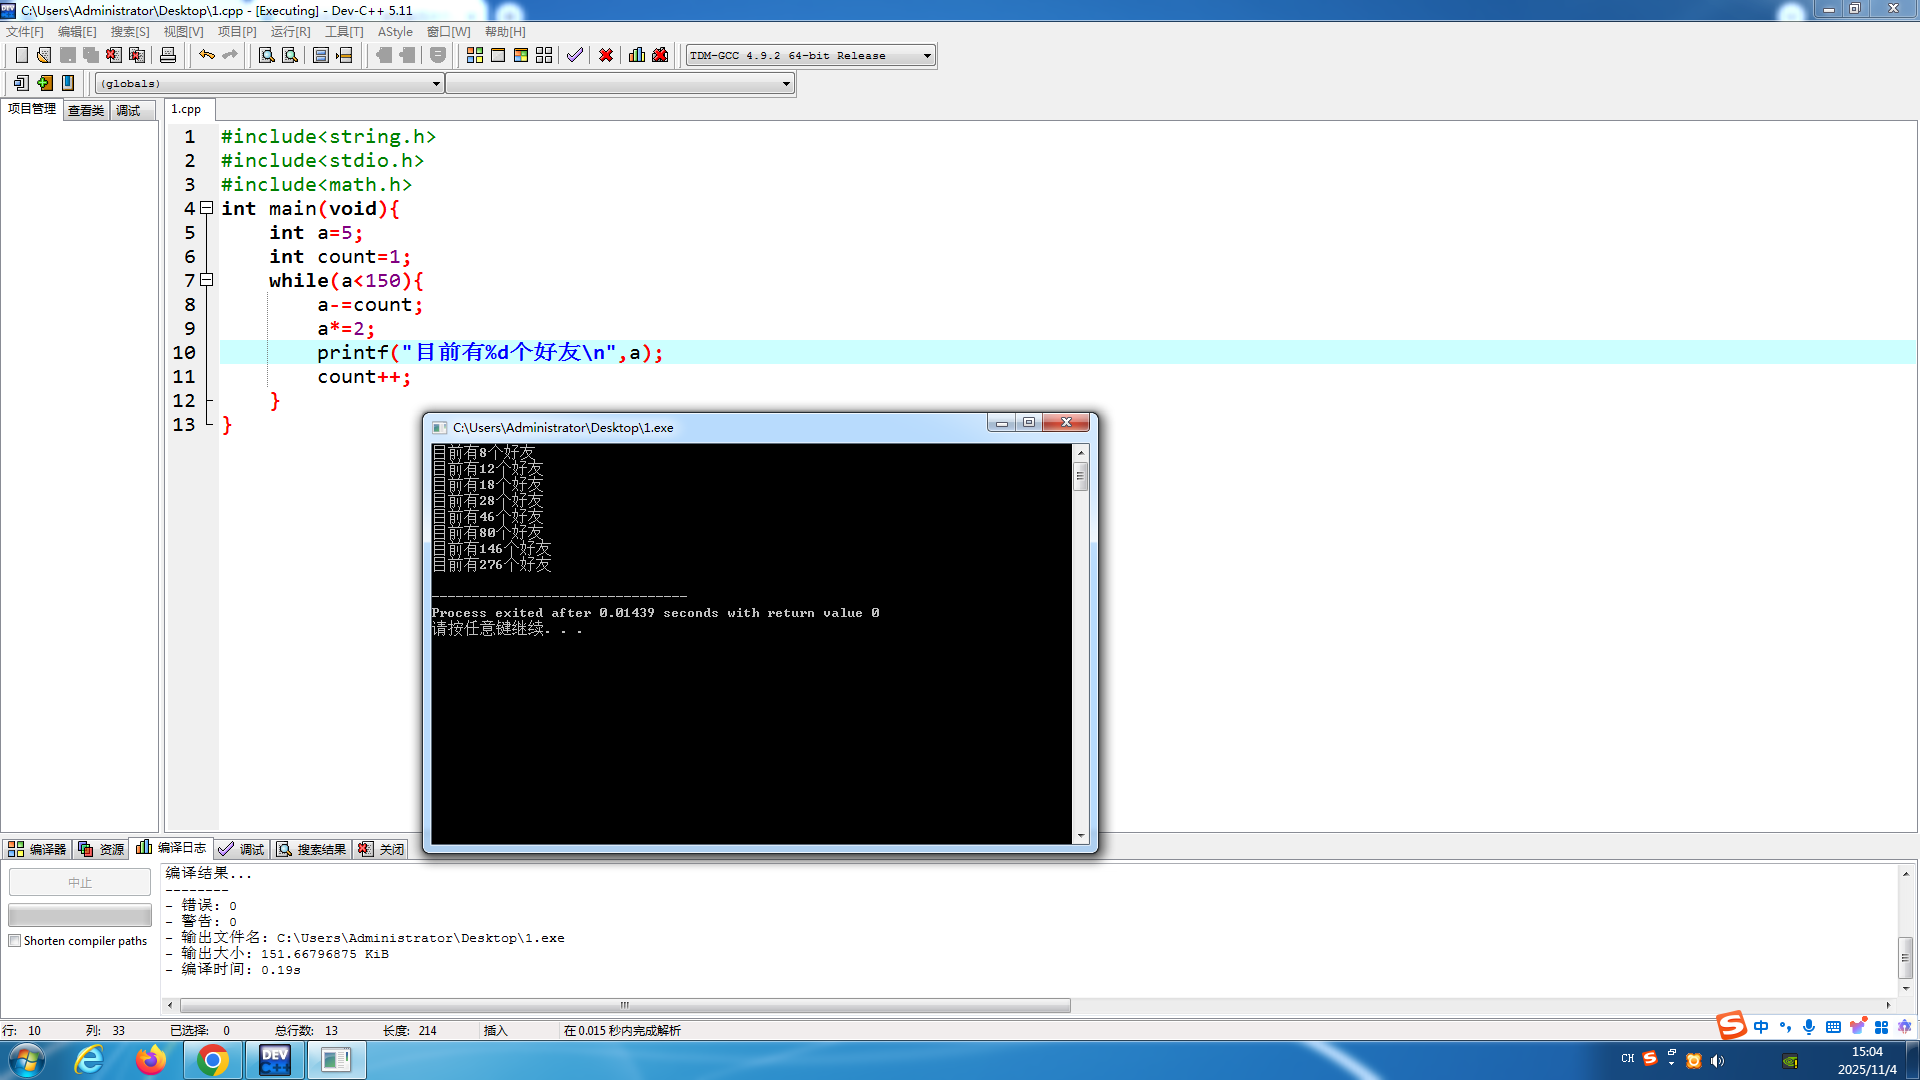Click the Dev-C++ taskbar icon
The width and height of the screenshot is (1920, 1080).
tap(274, 1060)
